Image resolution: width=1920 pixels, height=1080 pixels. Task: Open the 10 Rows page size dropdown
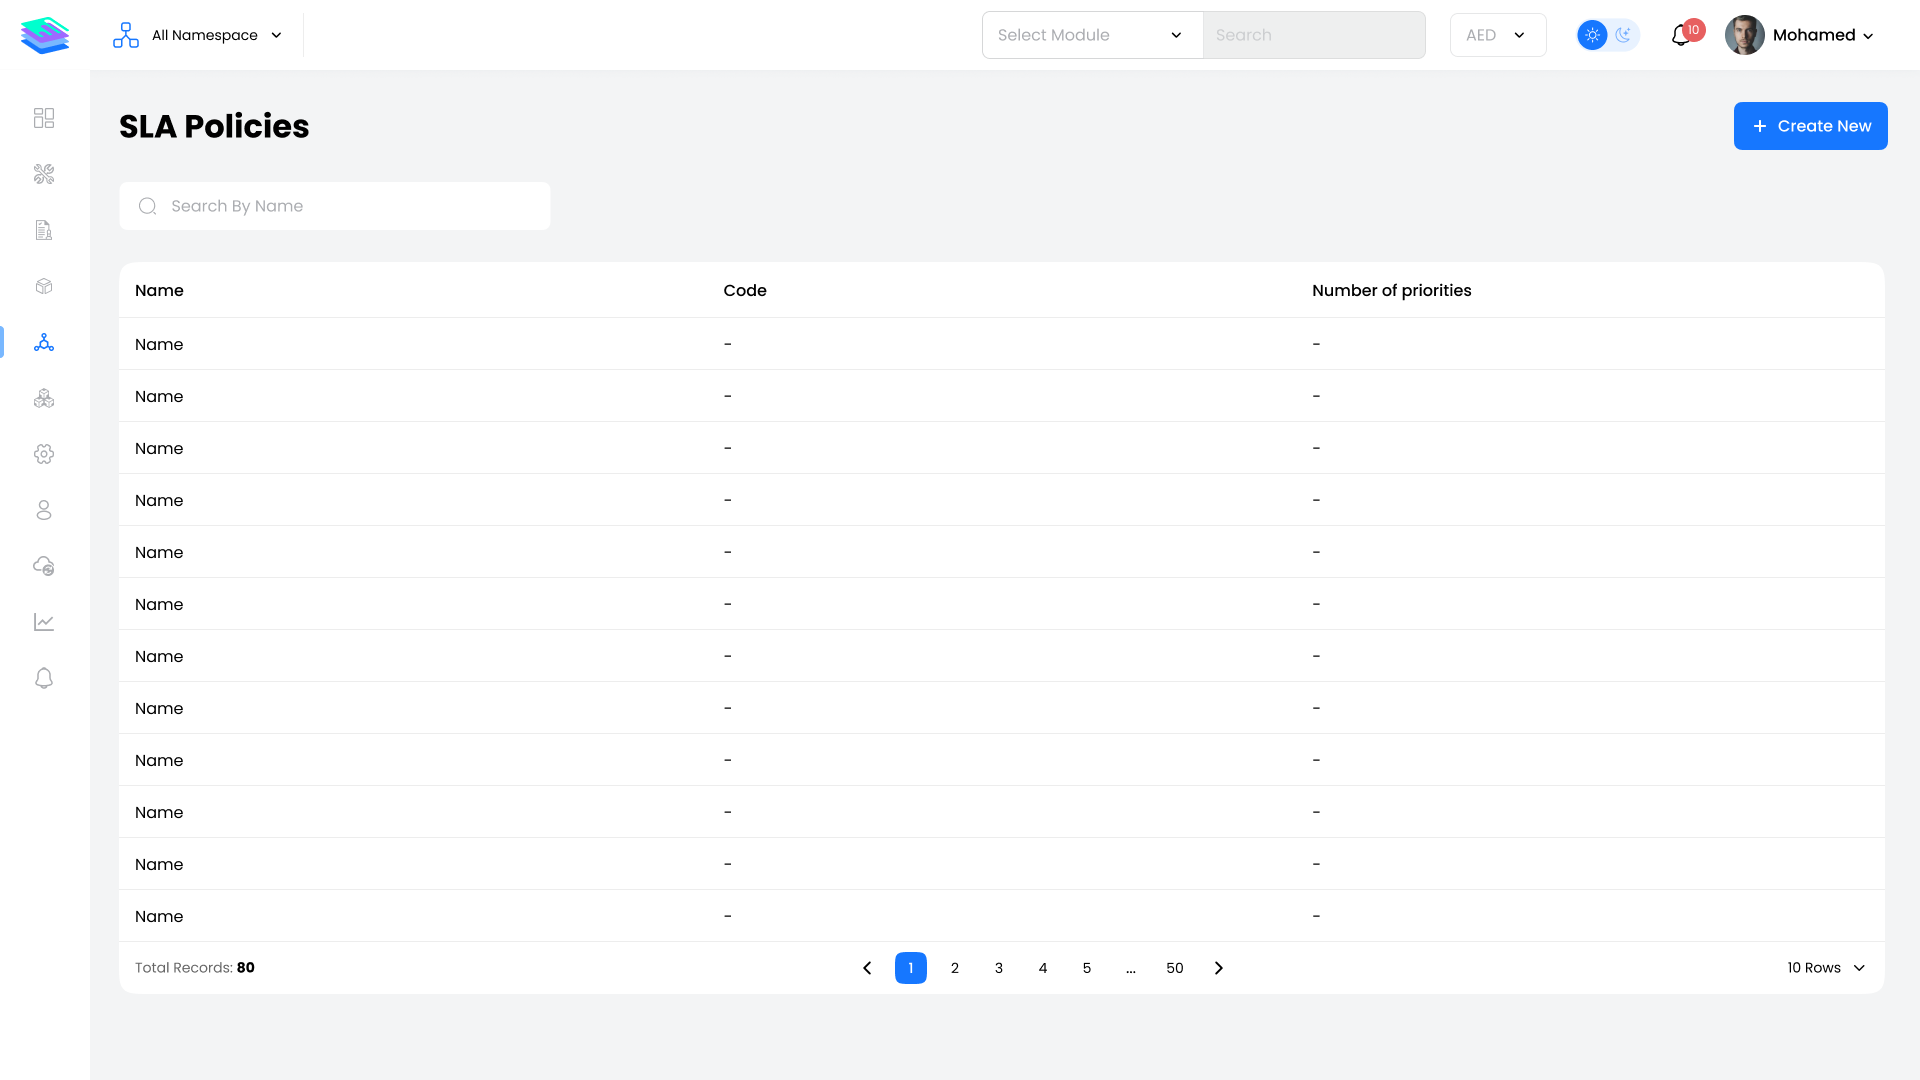(1826, 968)
